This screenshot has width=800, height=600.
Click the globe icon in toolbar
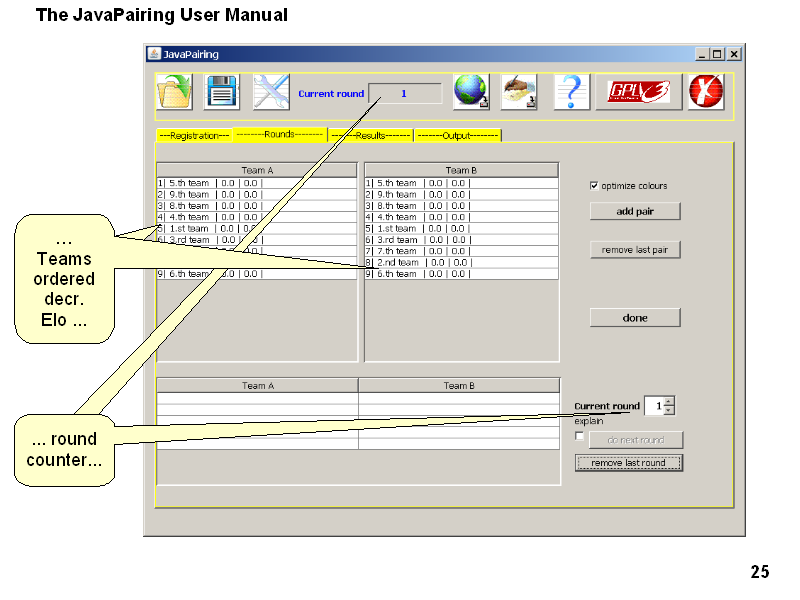(x=470, y=92)
